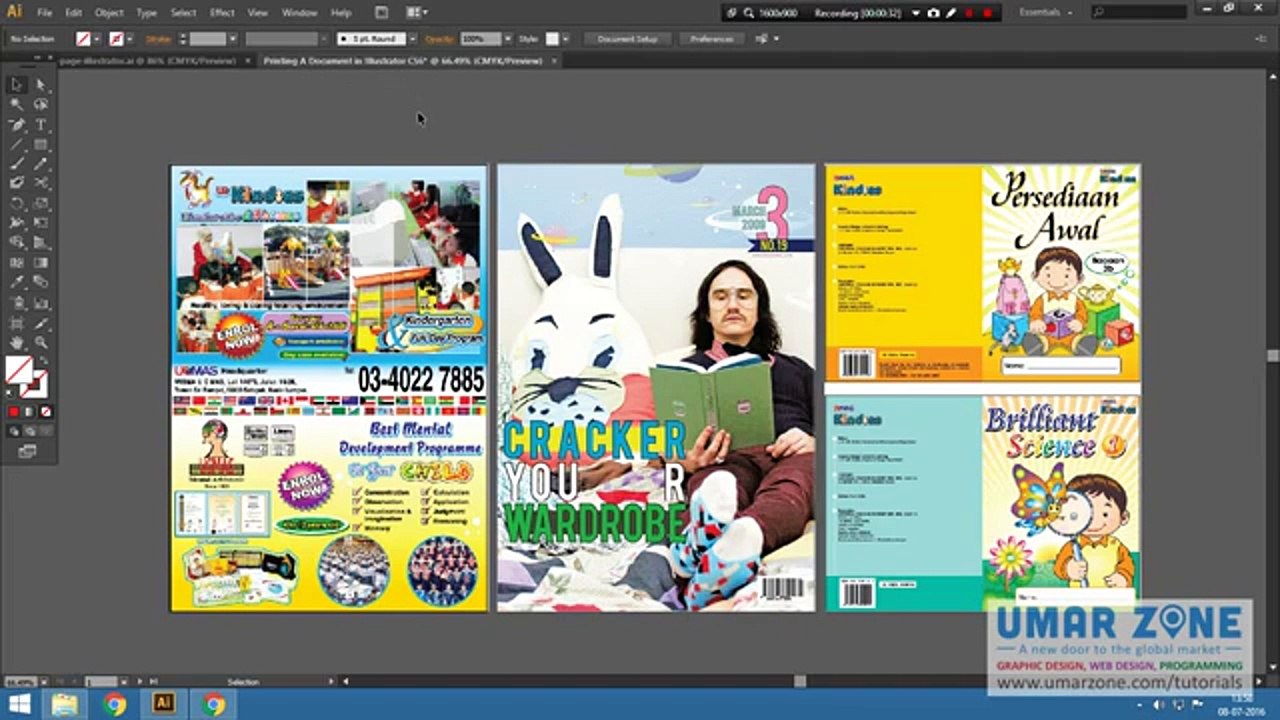This screenshot has width=1280, height=720.
Task: Select the Line Segment tool
Action: click(17, 144)
